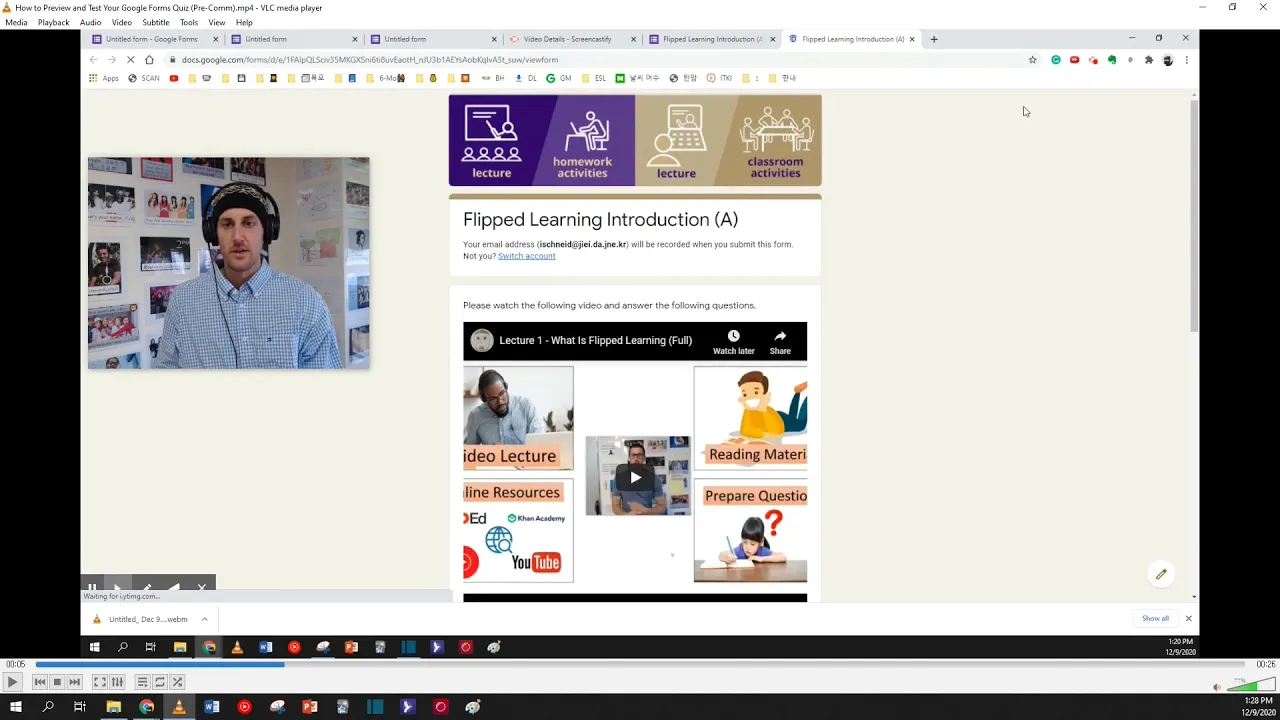This screenshot has height=720, width=1280.
Task: Open the ESL bookmarks folder
Action: (593, 78)
